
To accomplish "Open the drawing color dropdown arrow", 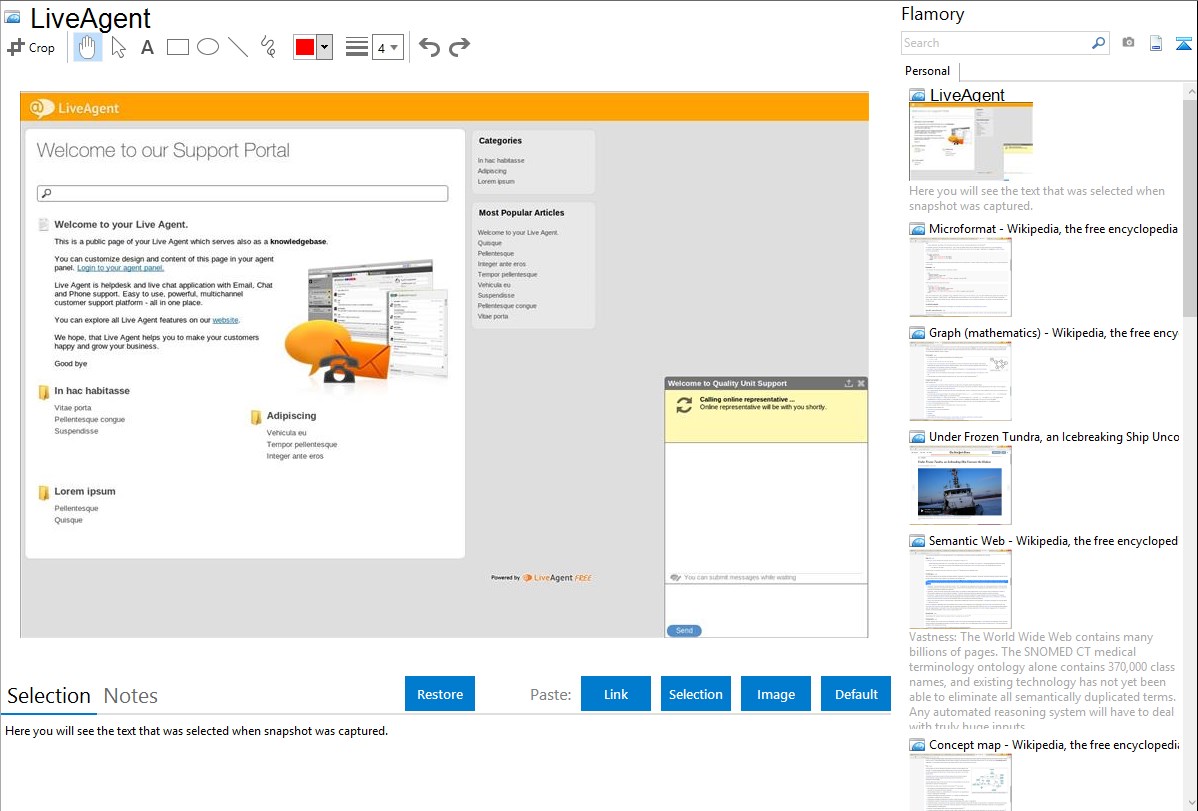I will coord(325,47).
